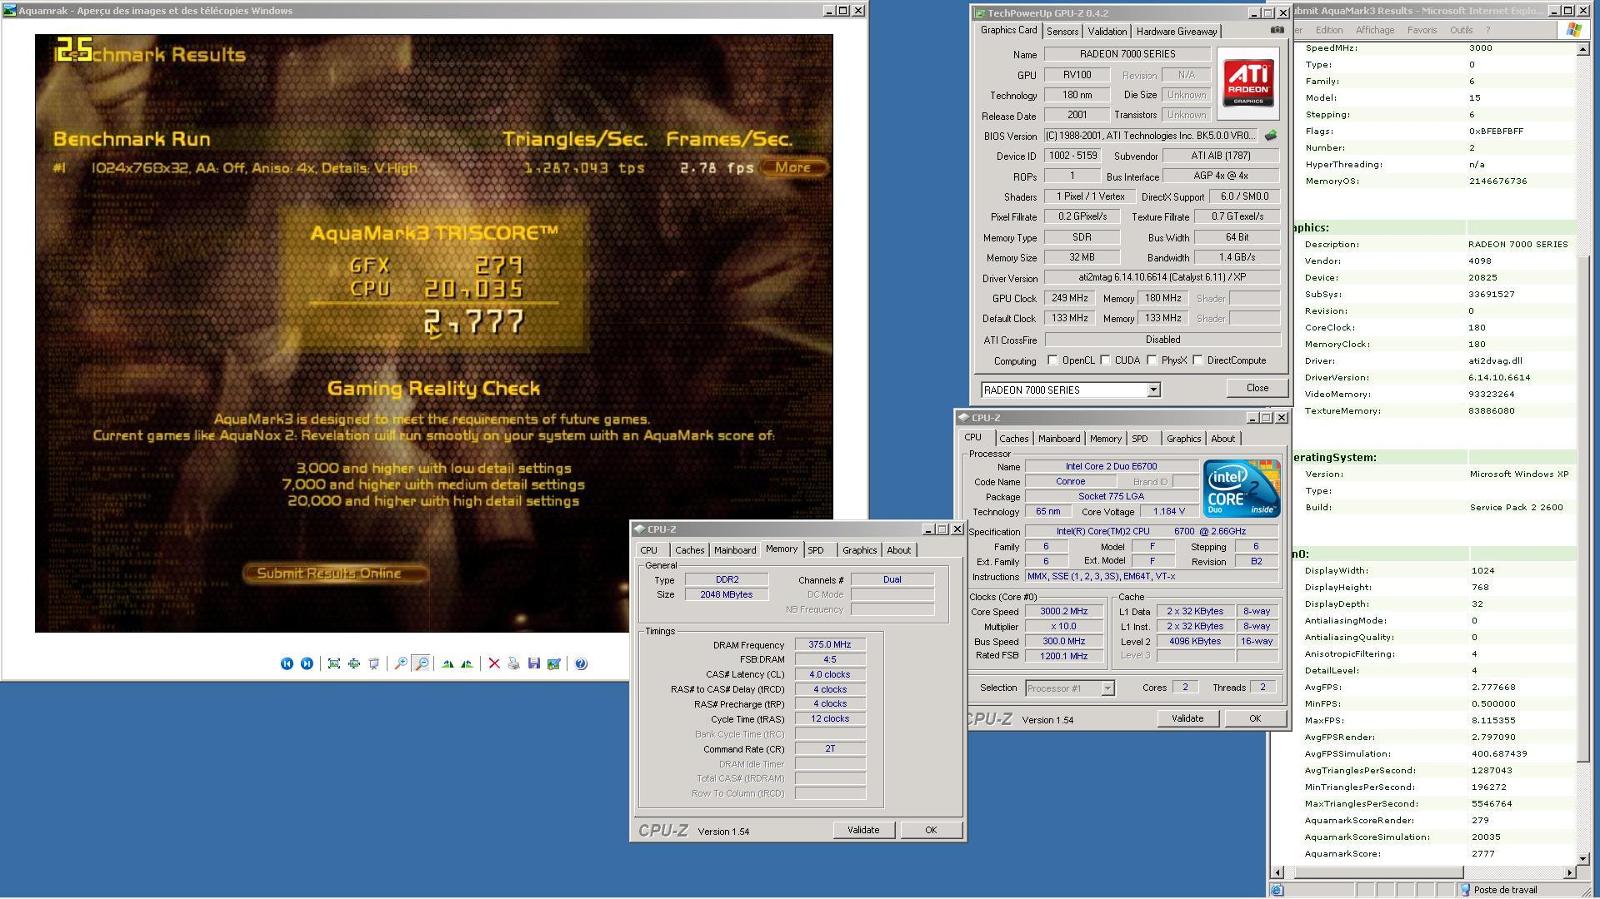Open Favoris menu in Internet Explorer
This screenshot has height=899, width=1600.
point(1422,30)
